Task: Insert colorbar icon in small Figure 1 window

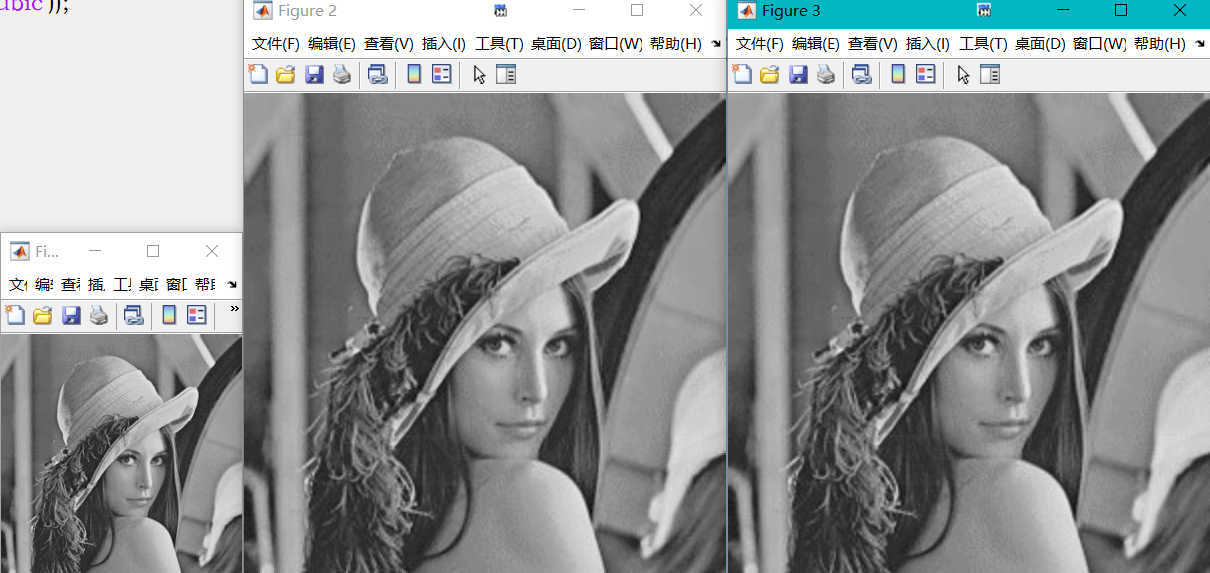Action: [x=170, y=316]
